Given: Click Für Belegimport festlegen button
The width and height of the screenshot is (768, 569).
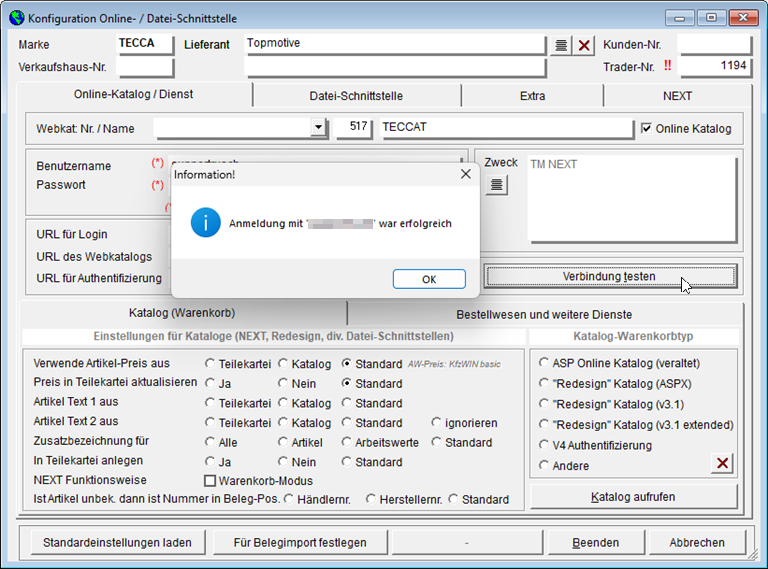Looking at the screenshot, I should 300,543.
